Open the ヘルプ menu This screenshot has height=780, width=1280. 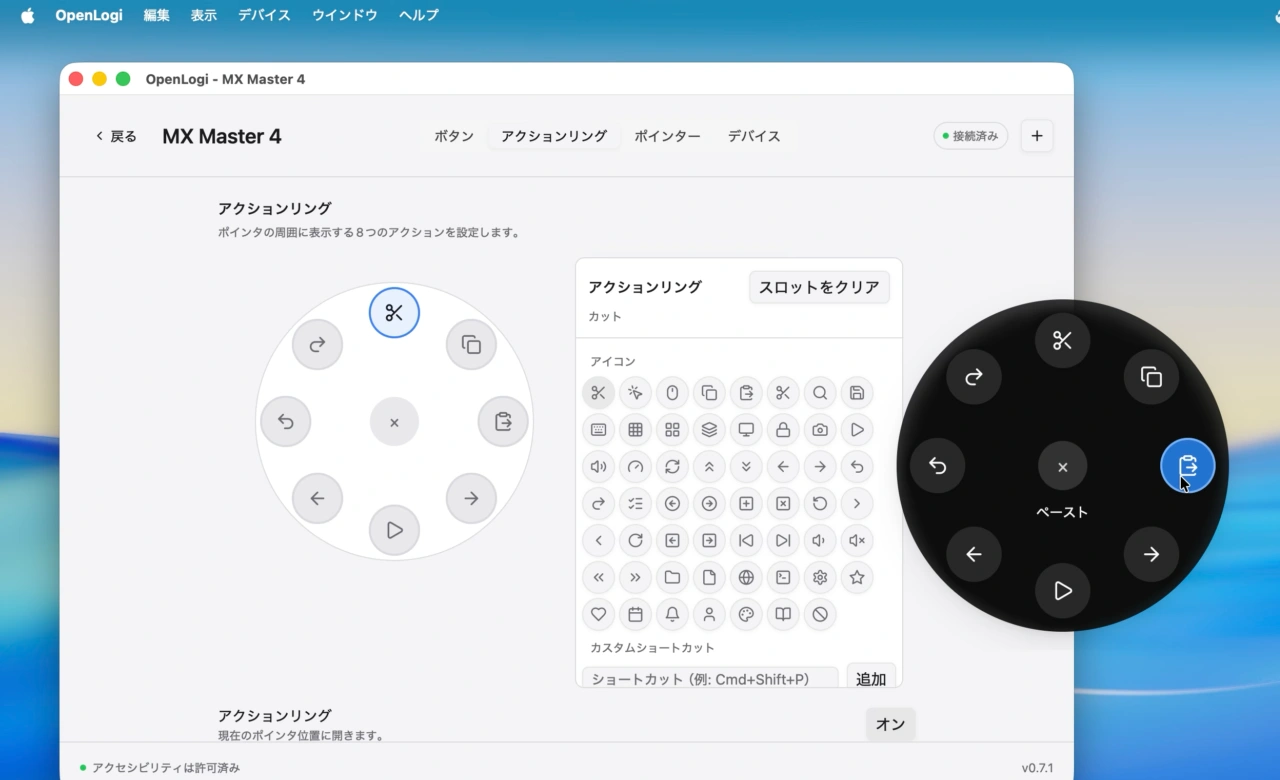pyautogui.click(x=418, y=15)
